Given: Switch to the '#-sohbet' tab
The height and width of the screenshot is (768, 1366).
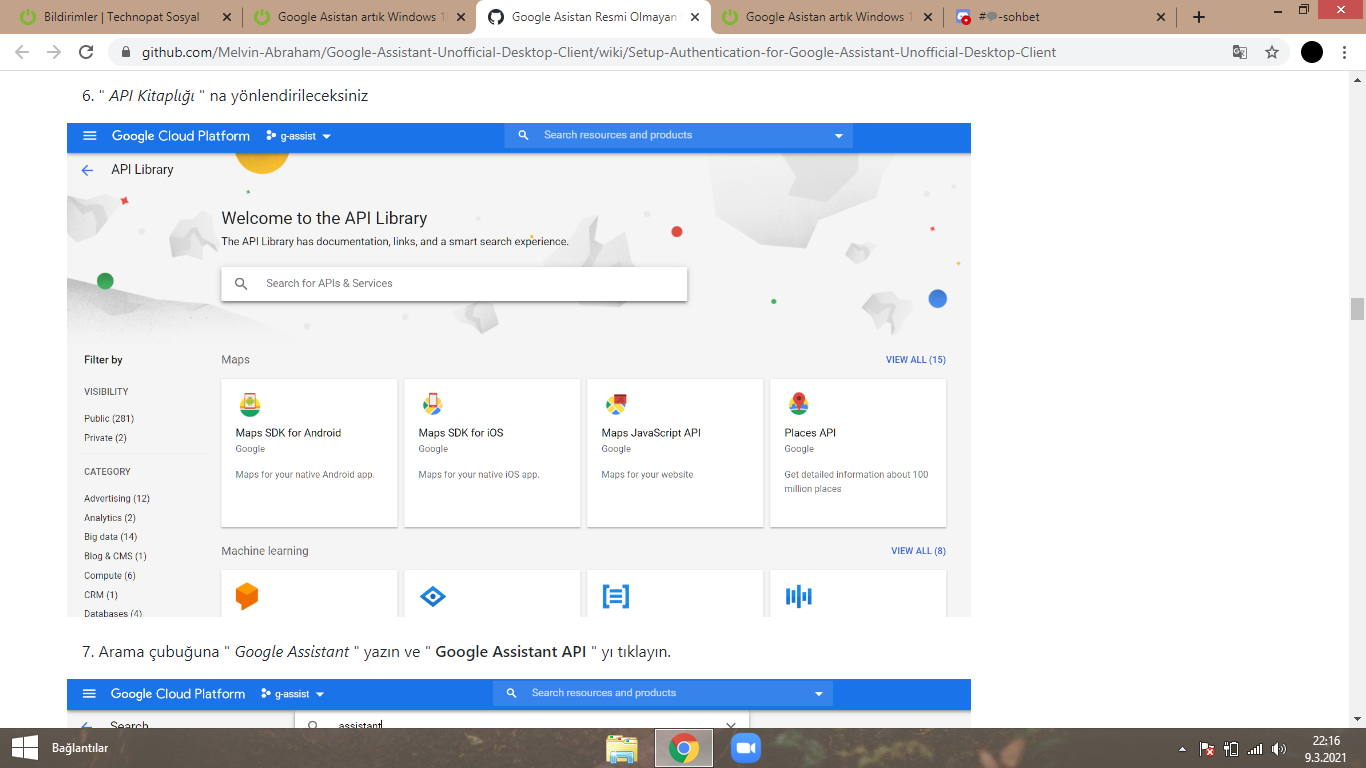Looking at the screenshot, I should point(1059,17).
